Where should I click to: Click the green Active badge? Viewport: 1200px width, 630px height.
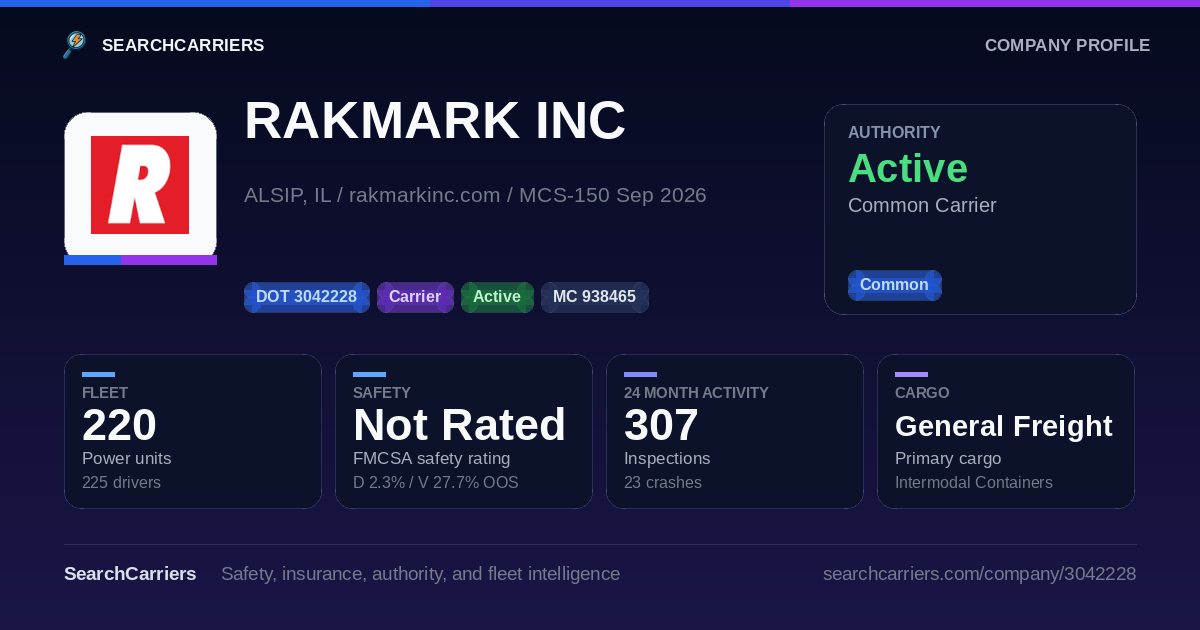(x=497, y=297)
